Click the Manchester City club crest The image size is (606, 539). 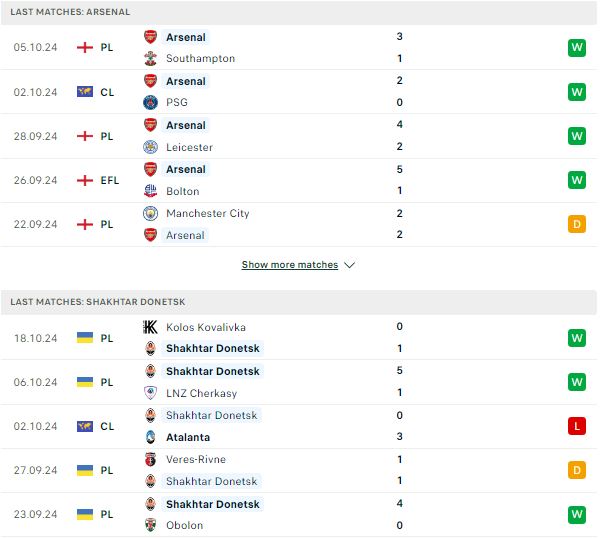150,213
